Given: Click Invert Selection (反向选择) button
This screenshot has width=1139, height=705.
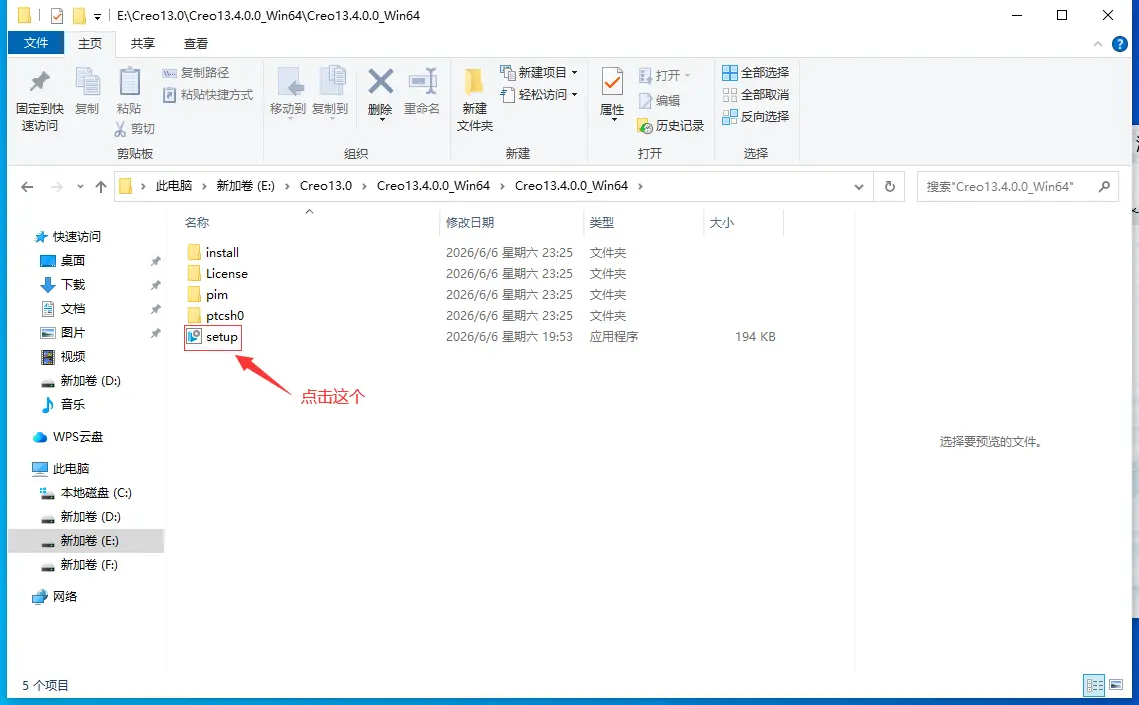Looking at the screenshot, I should 755,116.
